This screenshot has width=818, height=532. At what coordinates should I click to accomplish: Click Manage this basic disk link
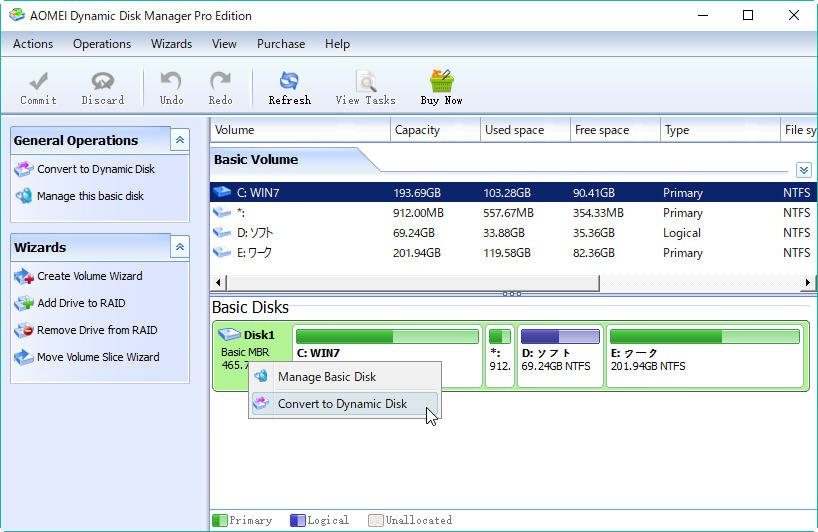[90, 196]
